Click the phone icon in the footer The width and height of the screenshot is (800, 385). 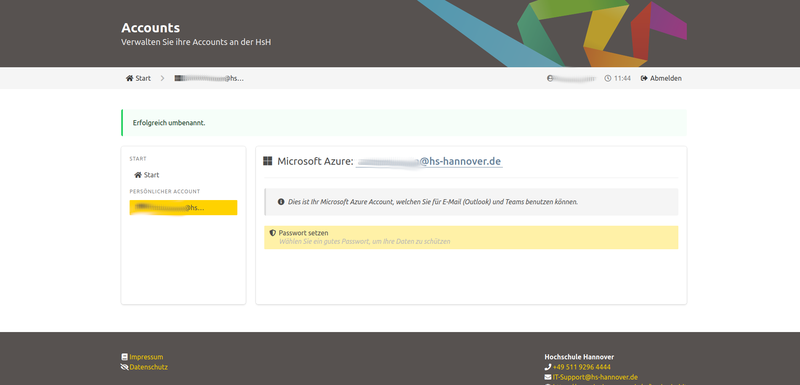click(x=548, y=367)
